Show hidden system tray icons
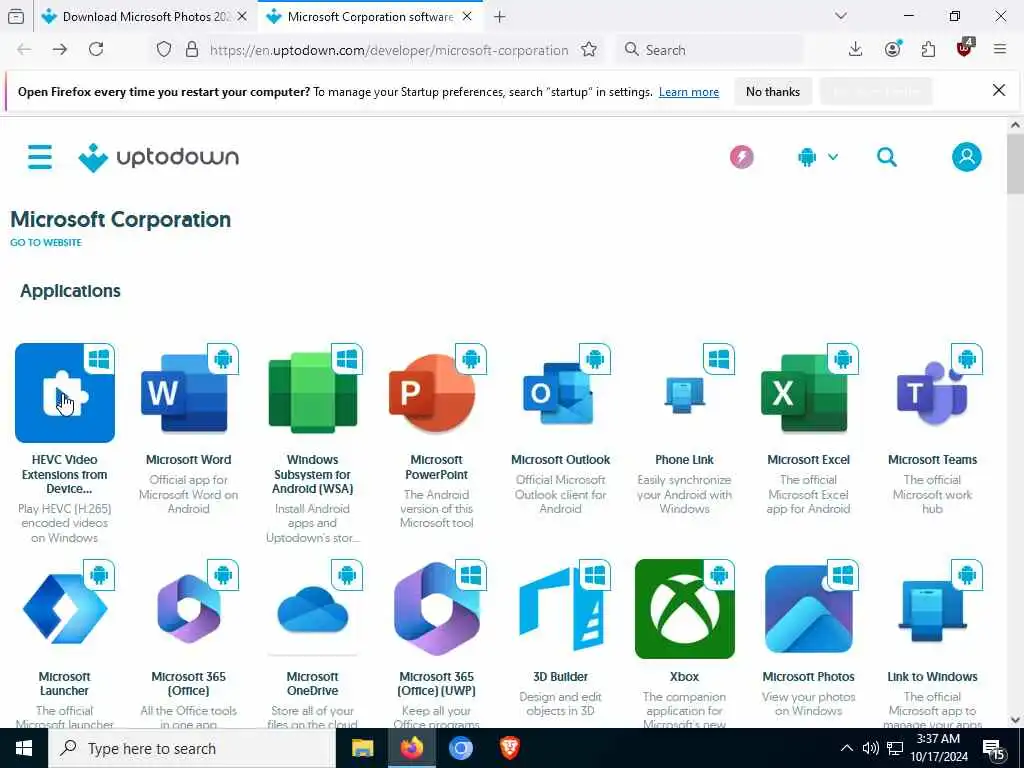 846,748
